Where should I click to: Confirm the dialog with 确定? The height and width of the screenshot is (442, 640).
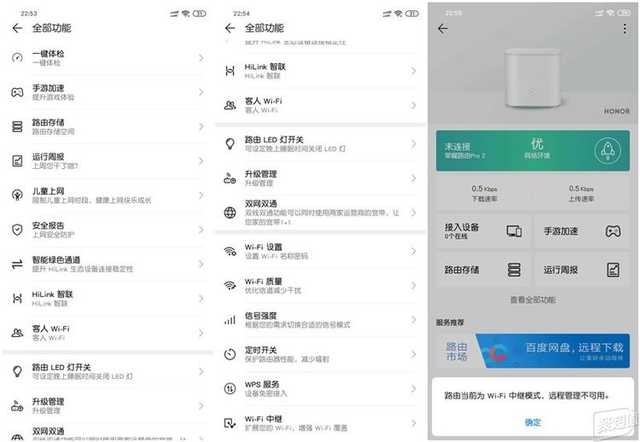pos(533,422)
